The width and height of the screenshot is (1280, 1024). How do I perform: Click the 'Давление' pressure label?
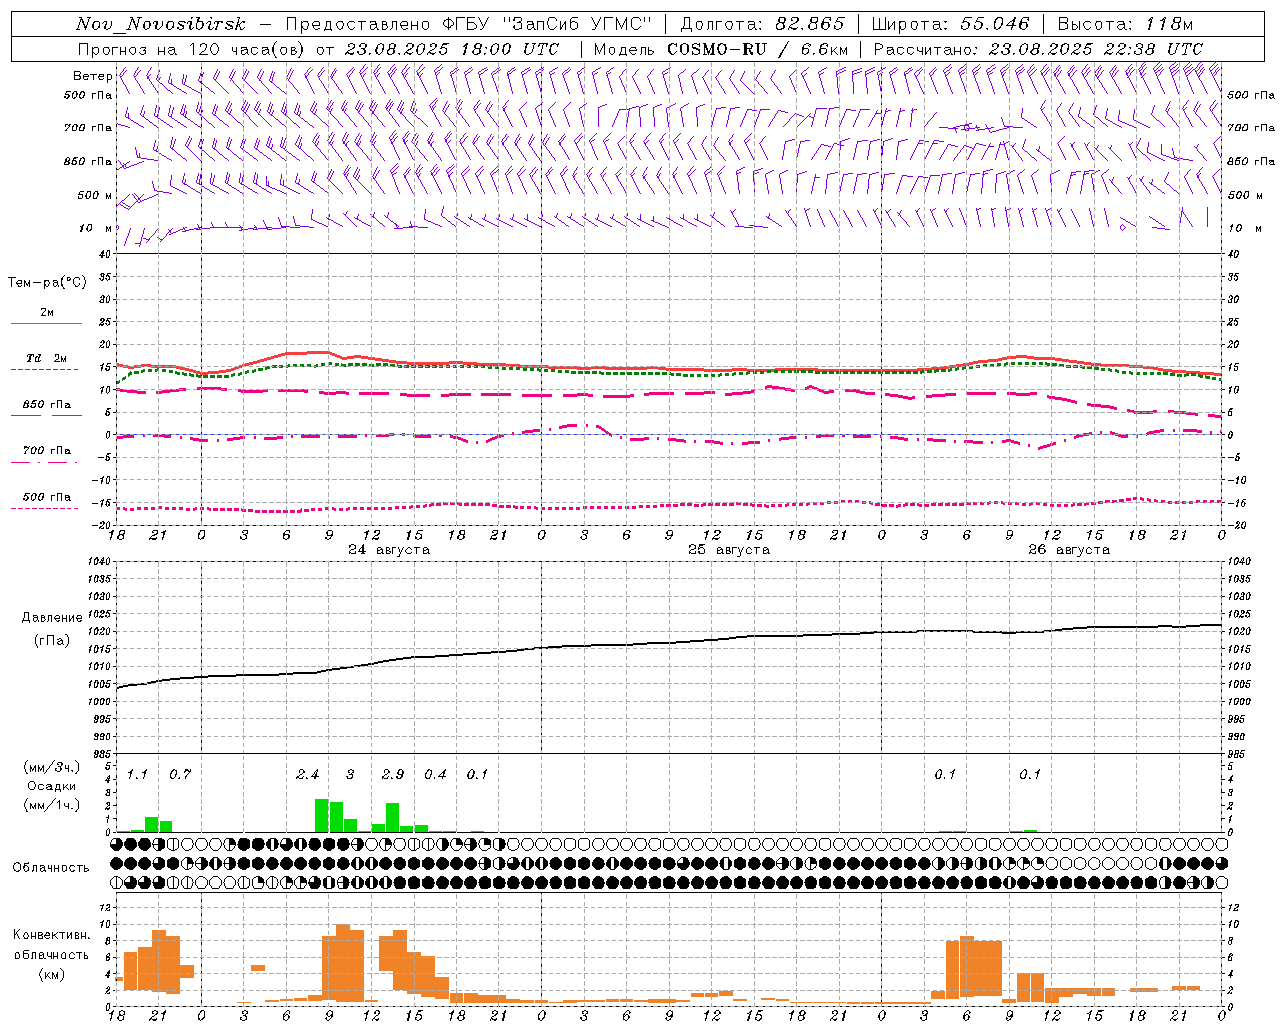[x=51, y=618]
